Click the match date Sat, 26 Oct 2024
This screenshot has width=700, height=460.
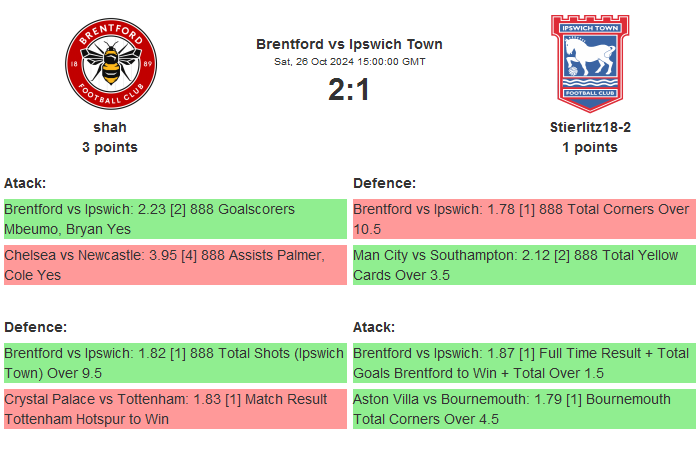349,62
